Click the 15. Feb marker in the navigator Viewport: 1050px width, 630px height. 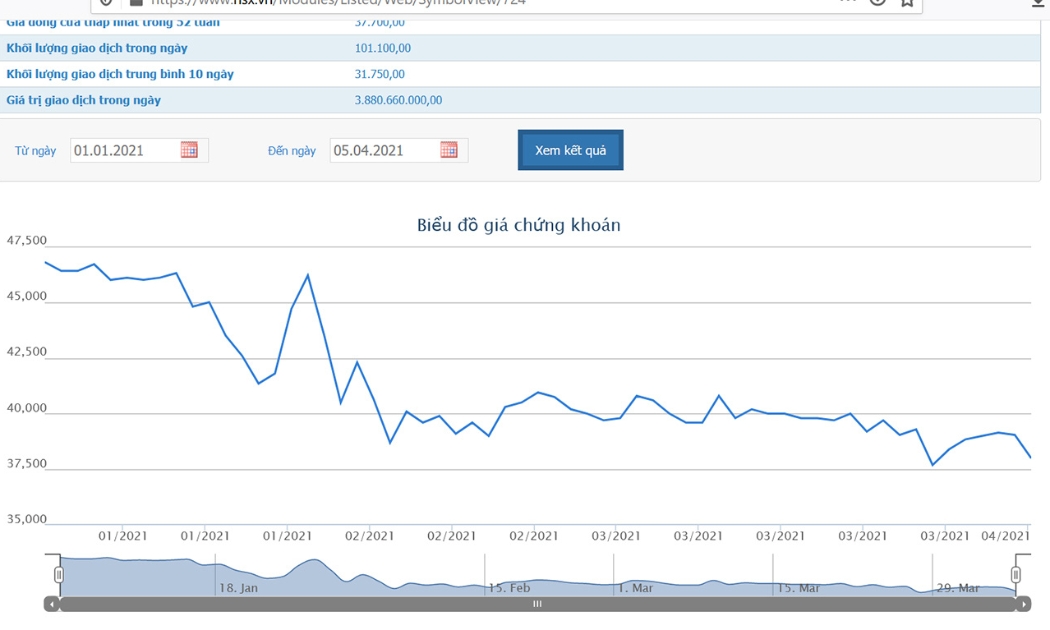pyautogui.click(x=509, y=588)
